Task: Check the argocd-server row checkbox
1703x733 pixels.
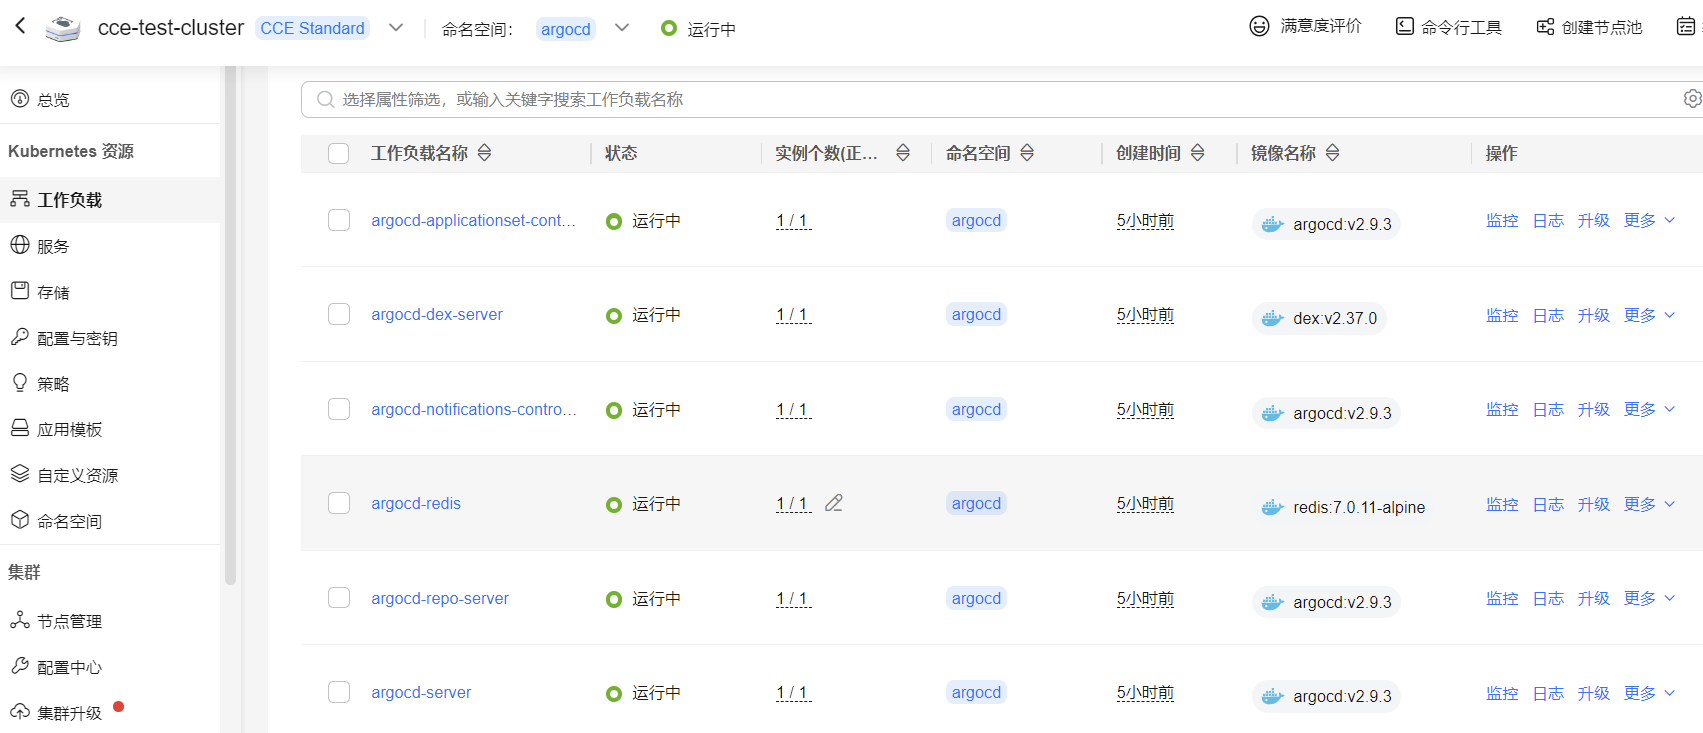Action: 339,692
